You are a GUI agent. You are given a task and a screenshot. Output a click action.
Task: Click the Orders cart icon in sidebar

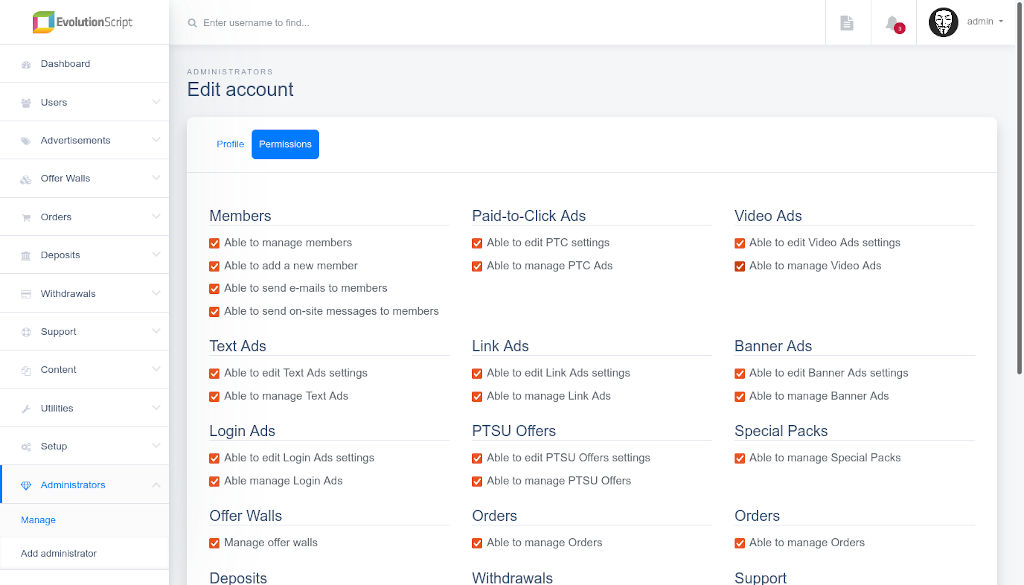pos(26,217)
